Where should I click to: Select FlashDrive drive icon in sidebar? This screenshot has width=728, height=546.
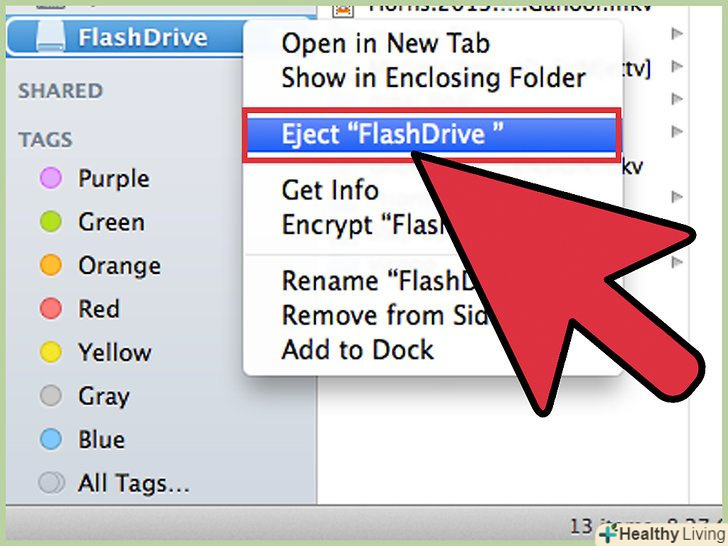tap(51, 37)
